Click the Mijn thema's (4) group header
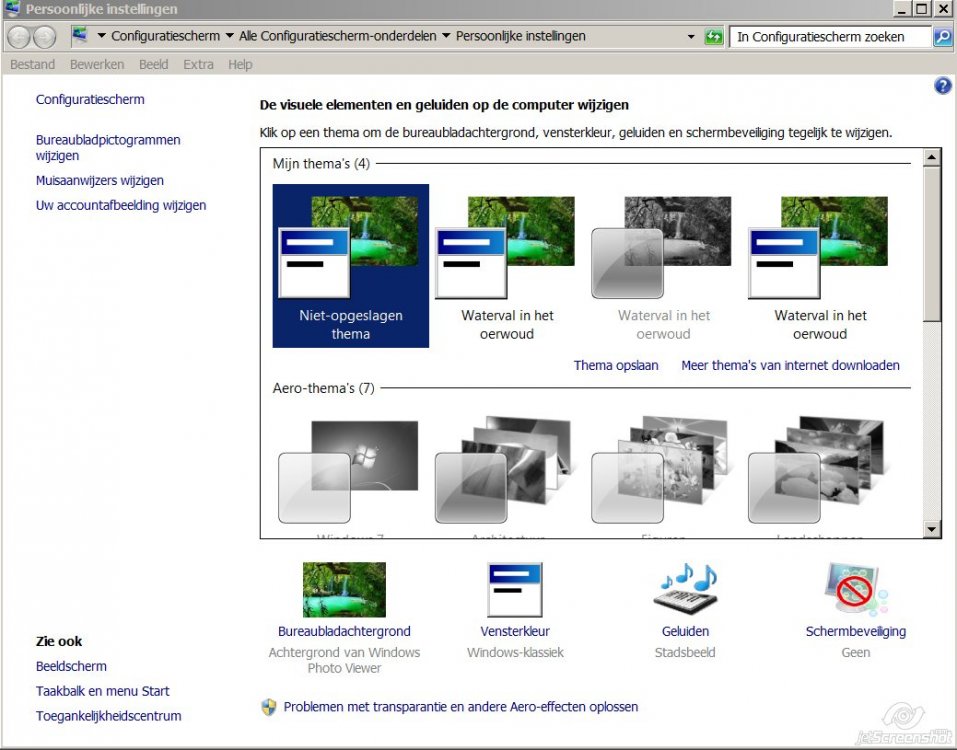Image resolution: width=957 pixels, height=750 pixels. [321, 164]
